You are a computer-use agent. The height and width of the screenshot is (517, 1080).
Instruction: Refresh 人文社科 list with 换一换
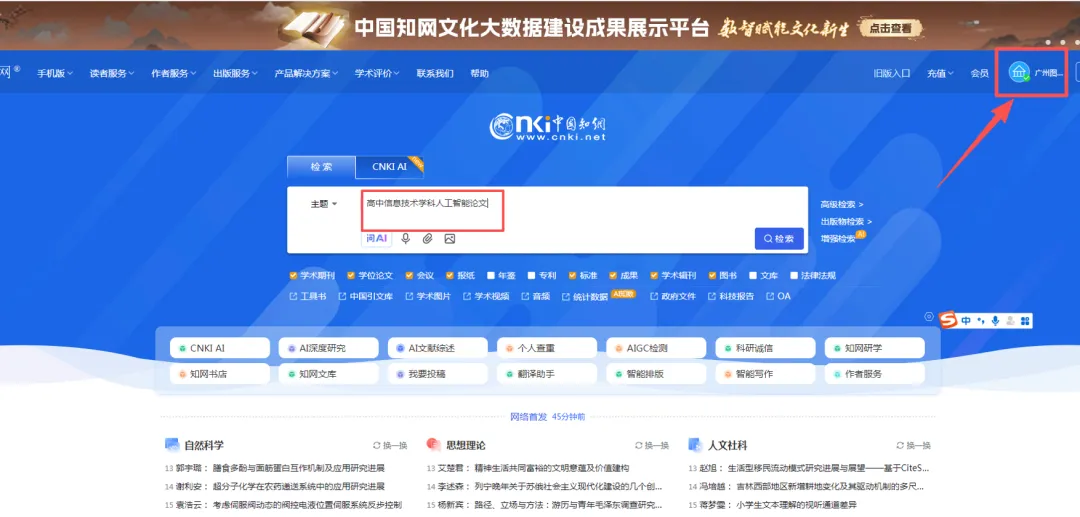(x=913, y=445)
